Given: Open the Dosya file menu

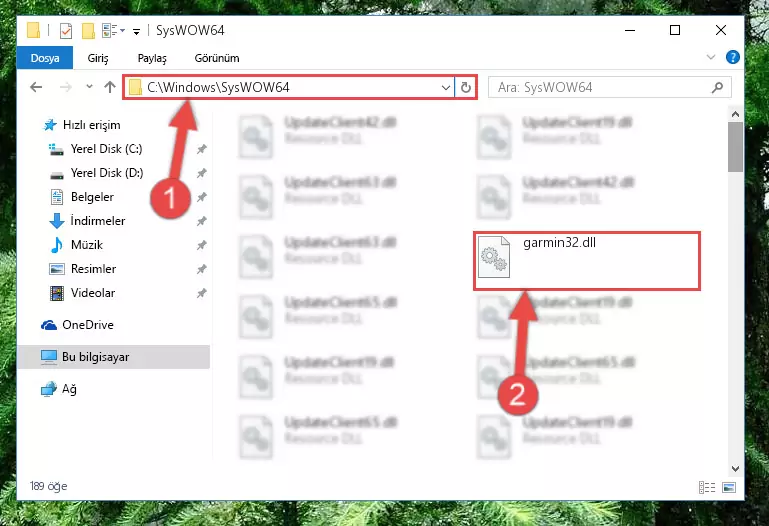Looking at the screenshot, I should pos(45,58).
